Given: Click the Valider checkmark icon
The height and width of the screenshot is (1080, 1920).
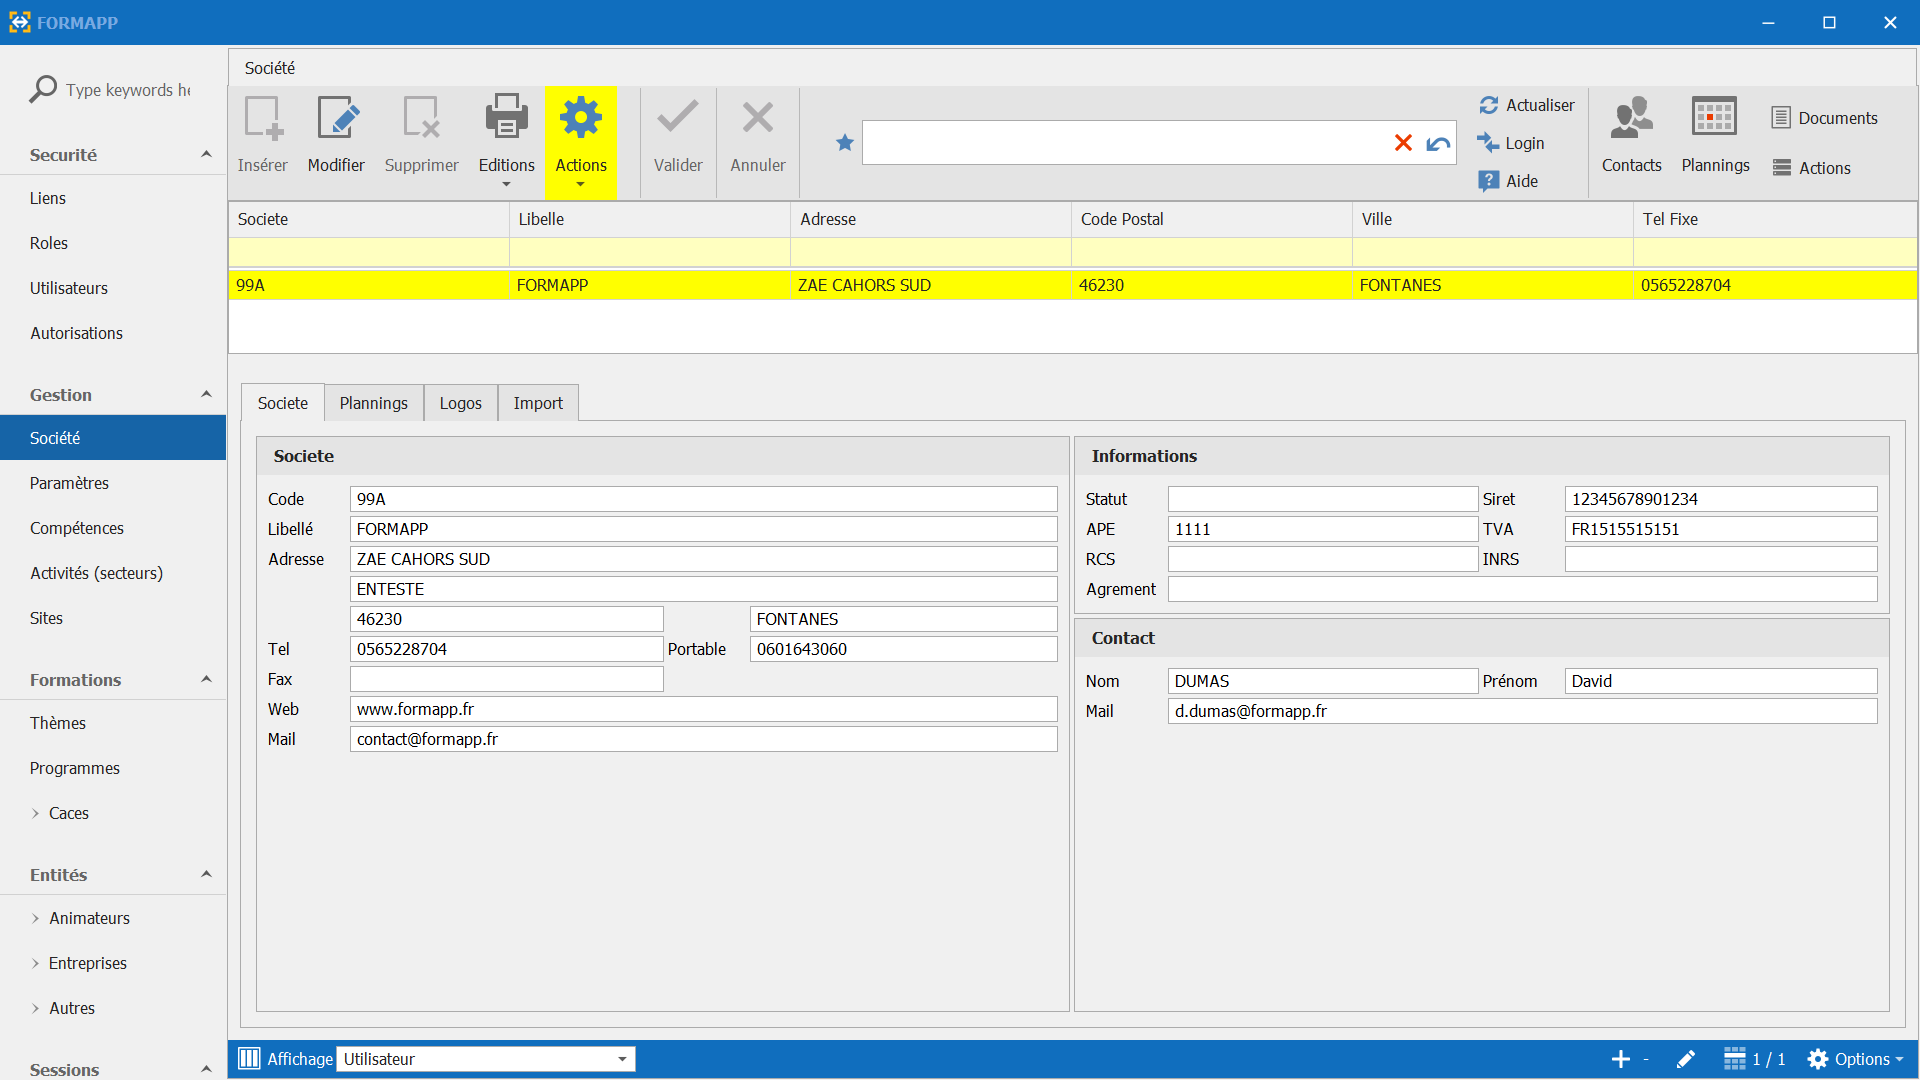Looking at the screenshot, I should (678, 117).
